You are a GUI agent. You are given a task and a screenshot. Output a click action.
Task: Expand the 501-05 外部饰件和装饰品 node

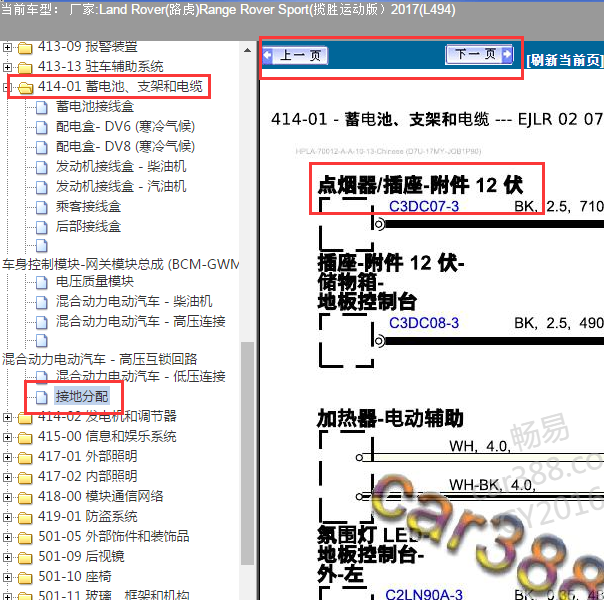(x=7, y=538)
